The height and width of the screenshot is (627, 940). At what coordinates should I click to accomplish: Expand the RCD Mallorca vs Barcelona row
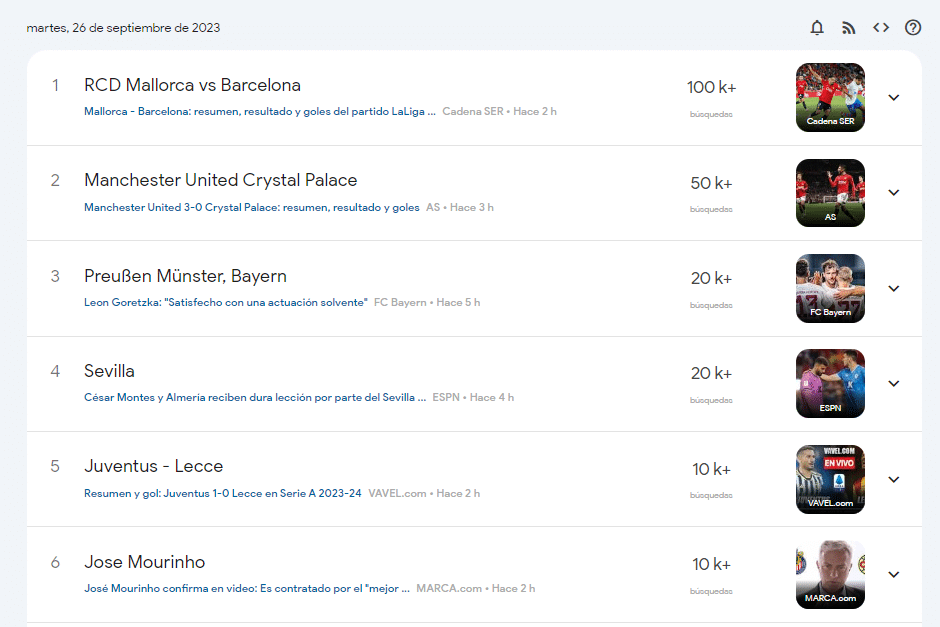894,98
